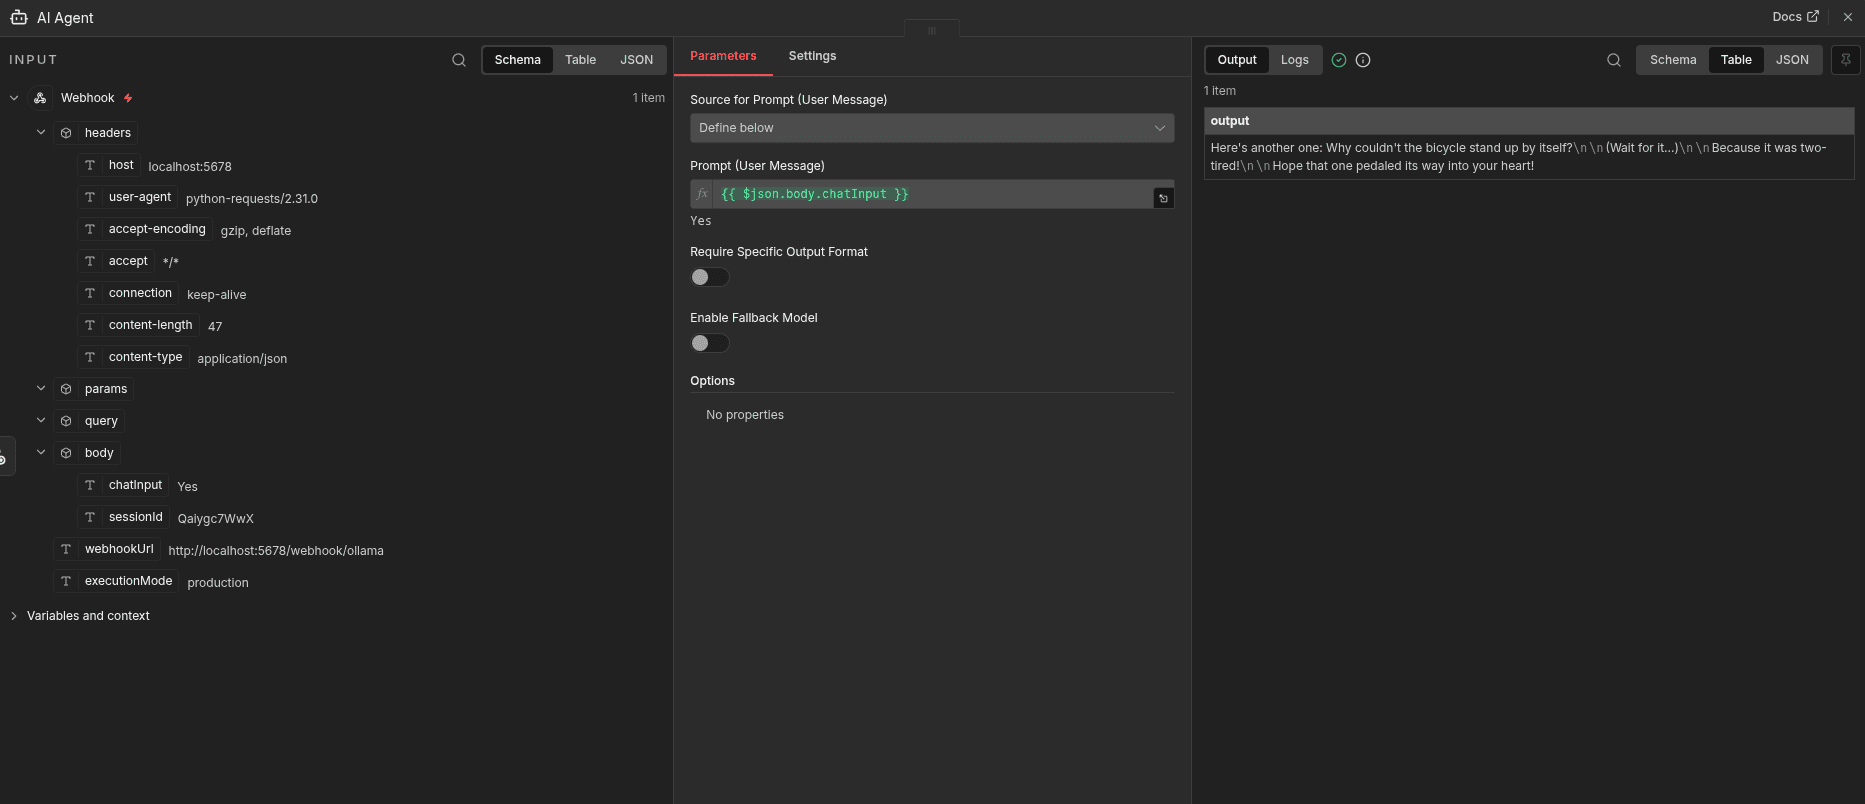Screen dimensions: 1865x804
Task: Collapse the headers section
Action: pos(41,132)
